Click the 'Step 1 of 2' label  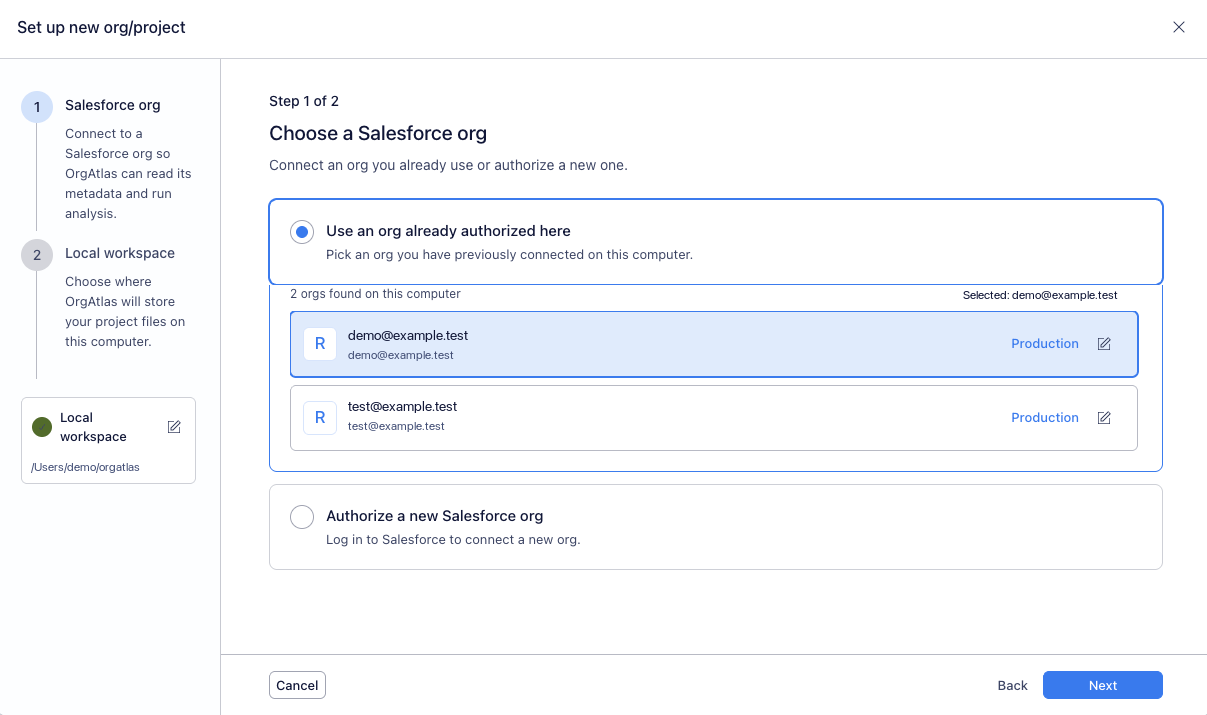pyautogui.click(x=304, y=101)
